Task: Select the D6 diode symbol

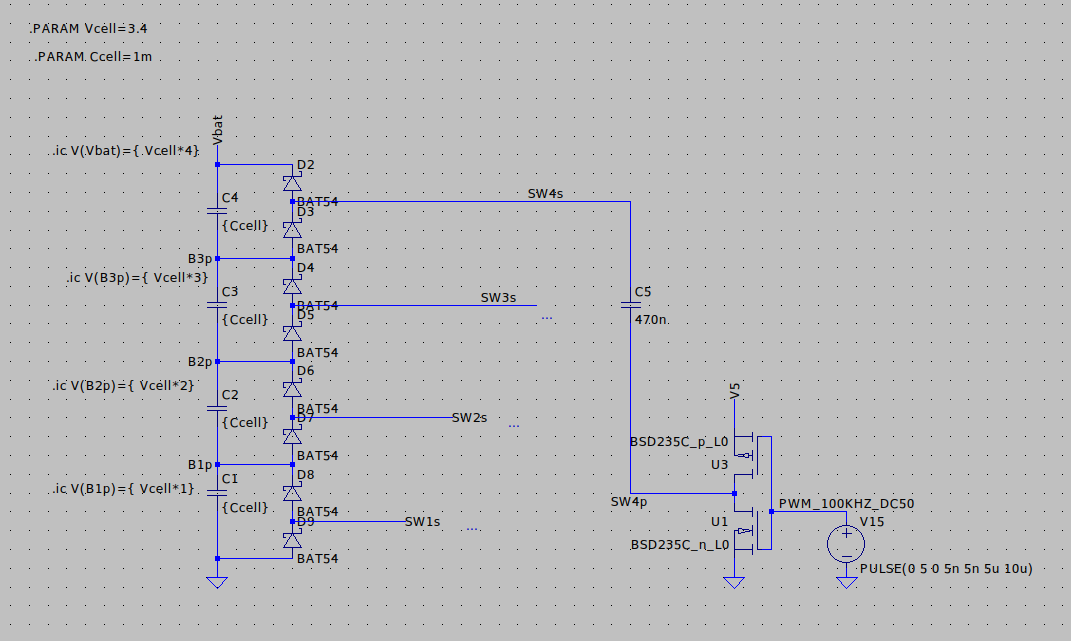Action: coord(292,389)
